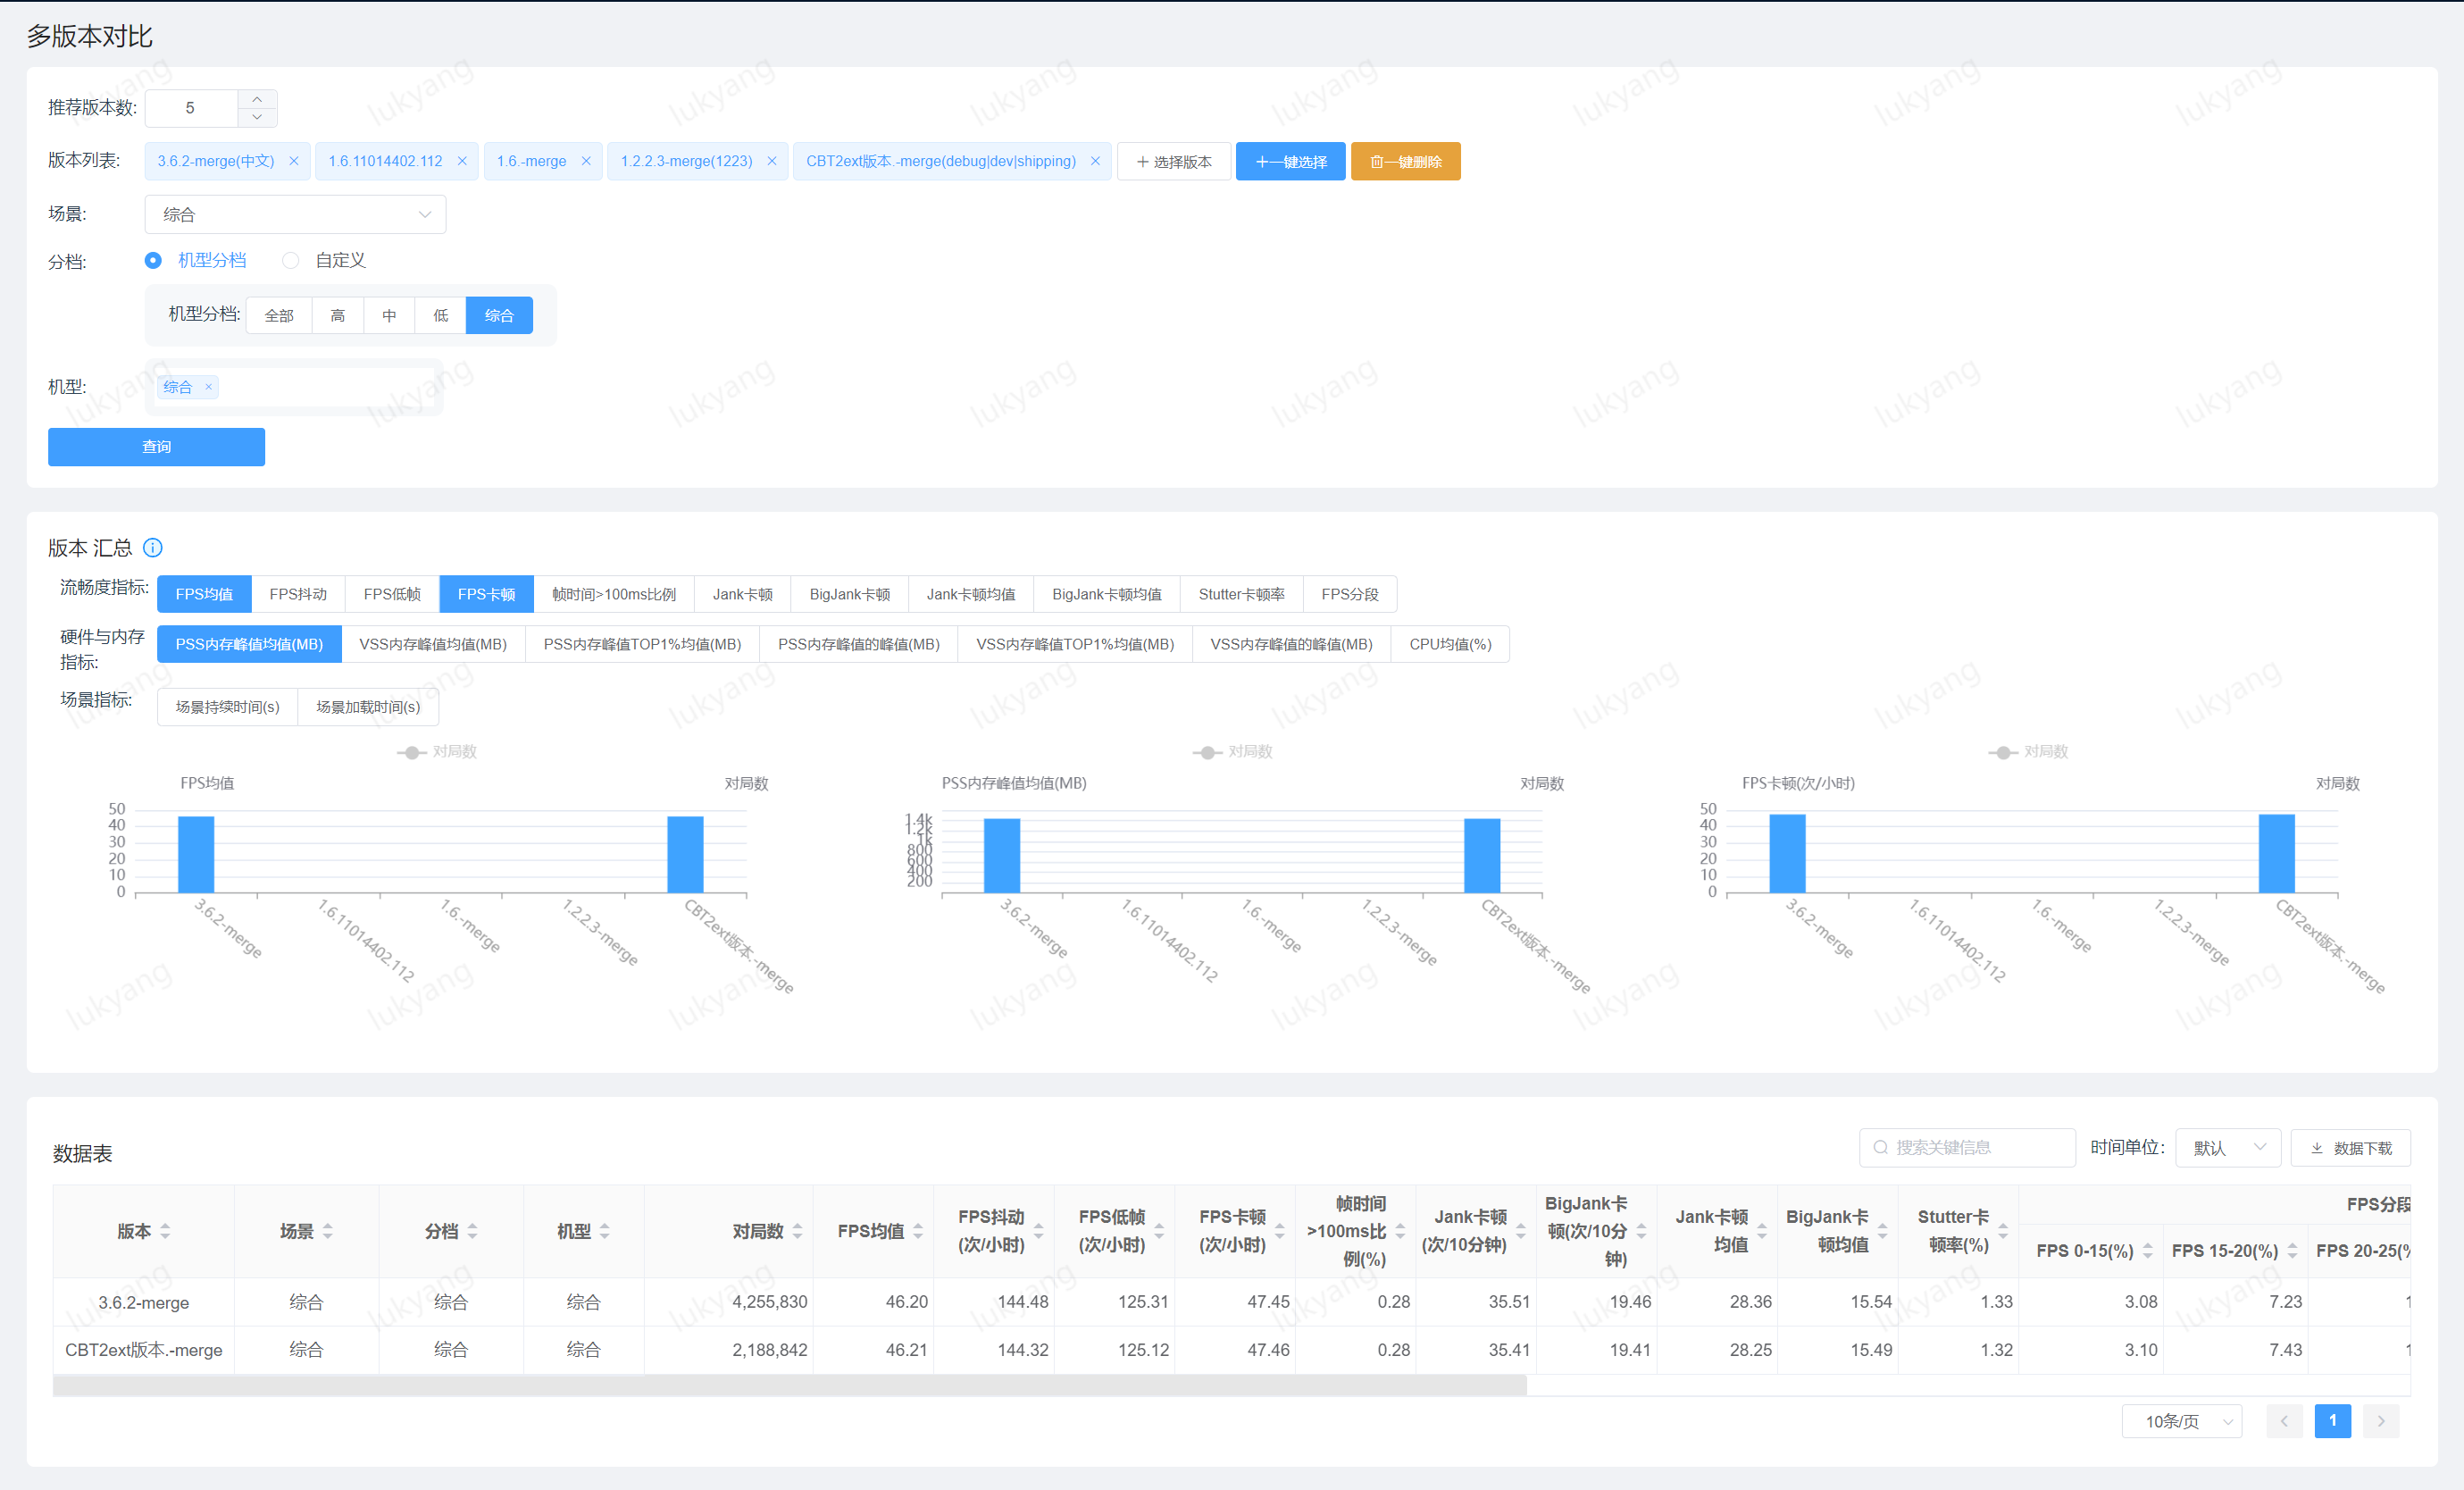Open the 机型 multi-select box
Viewport: 2464px width, 1490px height.
294,387
